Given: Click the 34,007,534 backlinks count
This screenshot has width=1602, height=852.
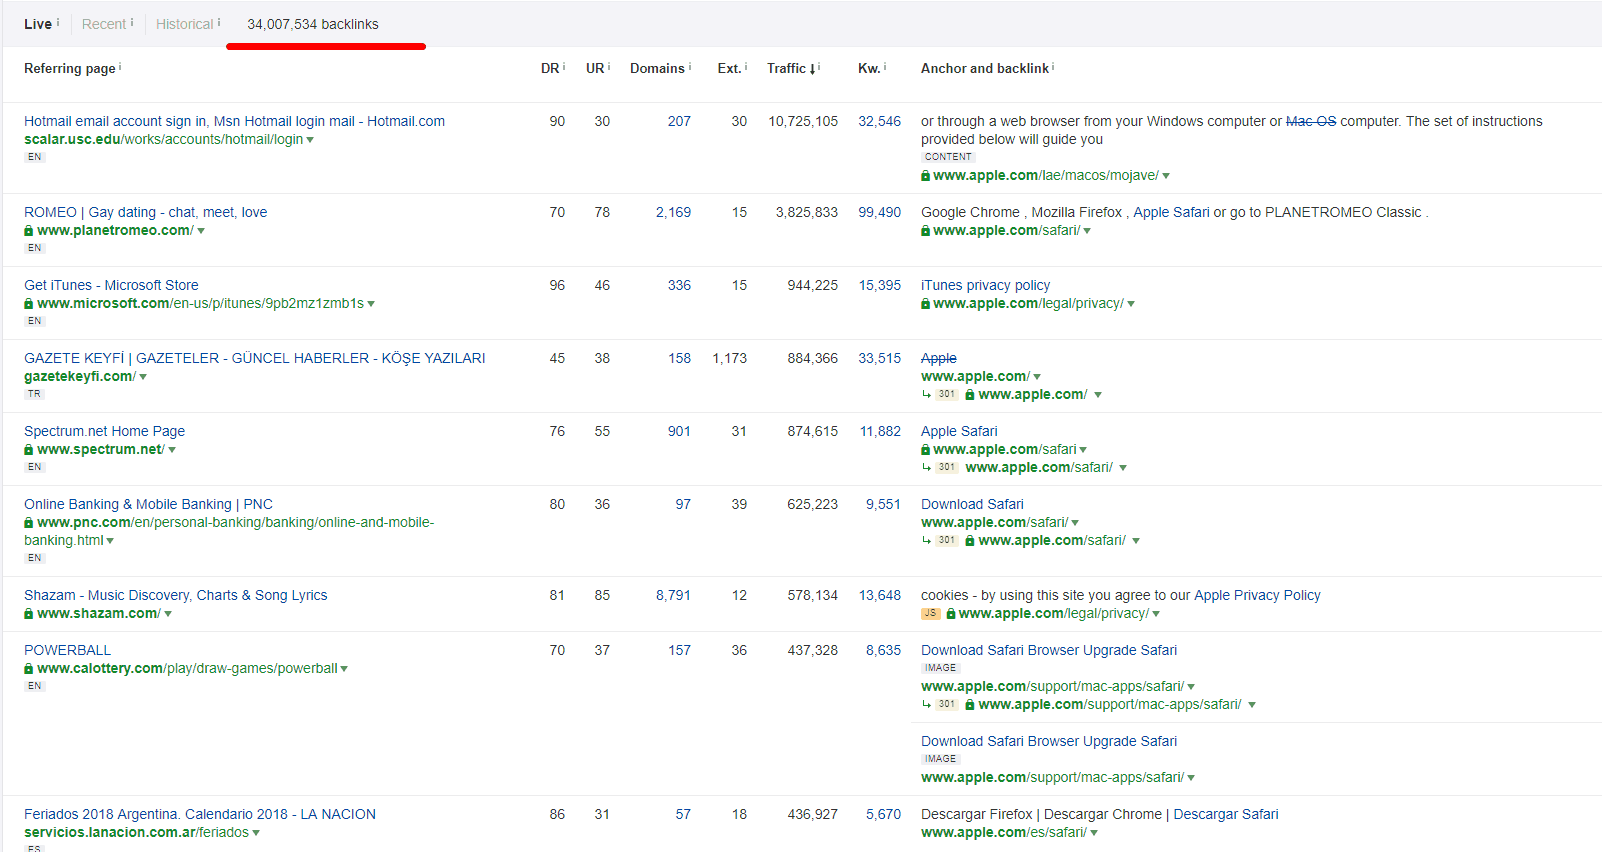Looking at the screenshot, I should pyautogui.click(x=313, y=24).
